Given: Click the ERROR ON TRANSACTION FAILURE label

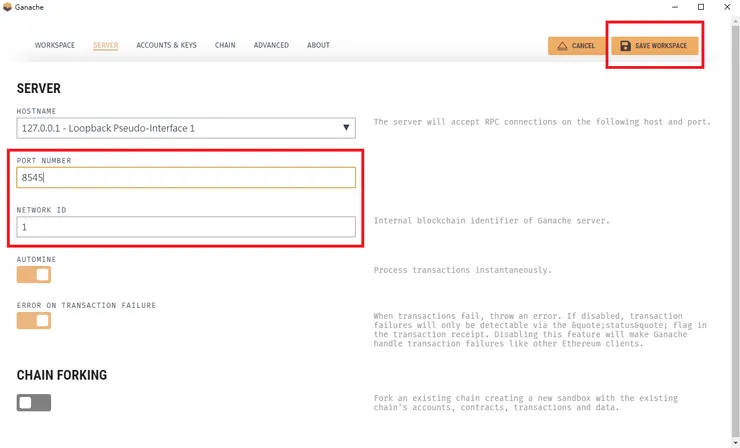Looking at the screenshot, I should point(86,305).
